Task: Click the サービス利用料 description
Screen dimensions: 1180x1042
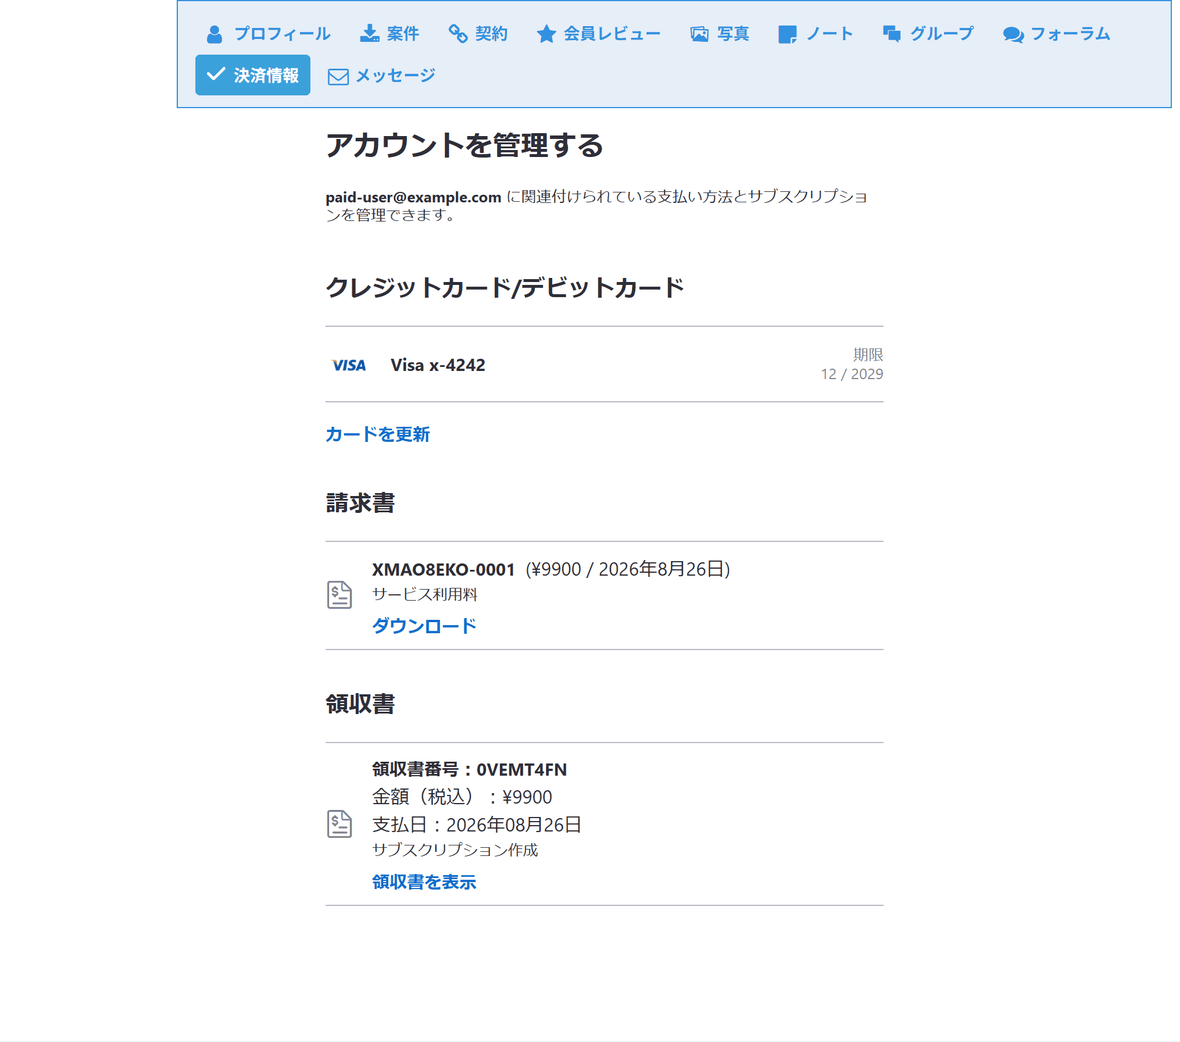Action: coord(425,594)
